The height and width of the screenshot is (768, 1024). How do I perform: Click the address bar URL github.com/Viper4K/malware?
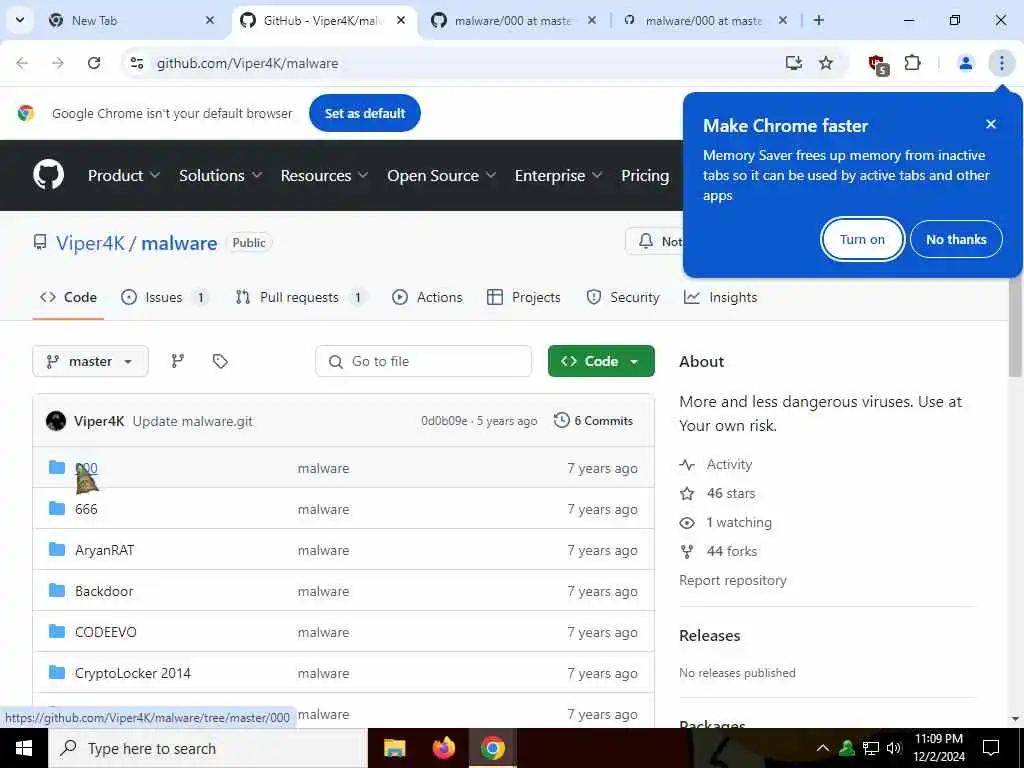click(248, 63)
